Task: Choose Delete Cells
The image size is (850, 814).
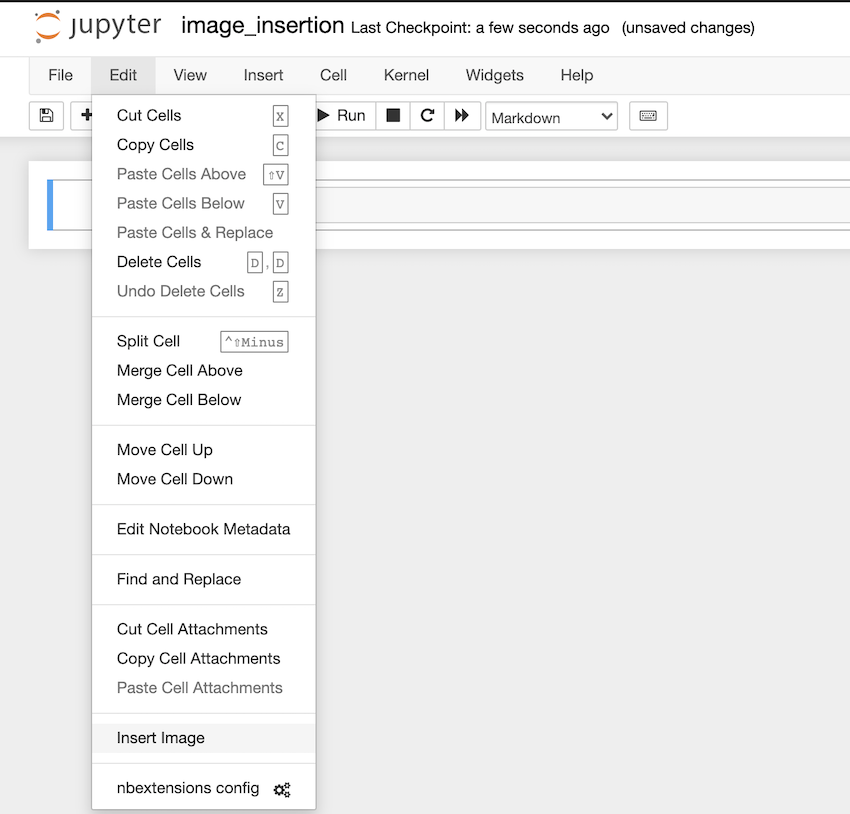Action: 203,262
